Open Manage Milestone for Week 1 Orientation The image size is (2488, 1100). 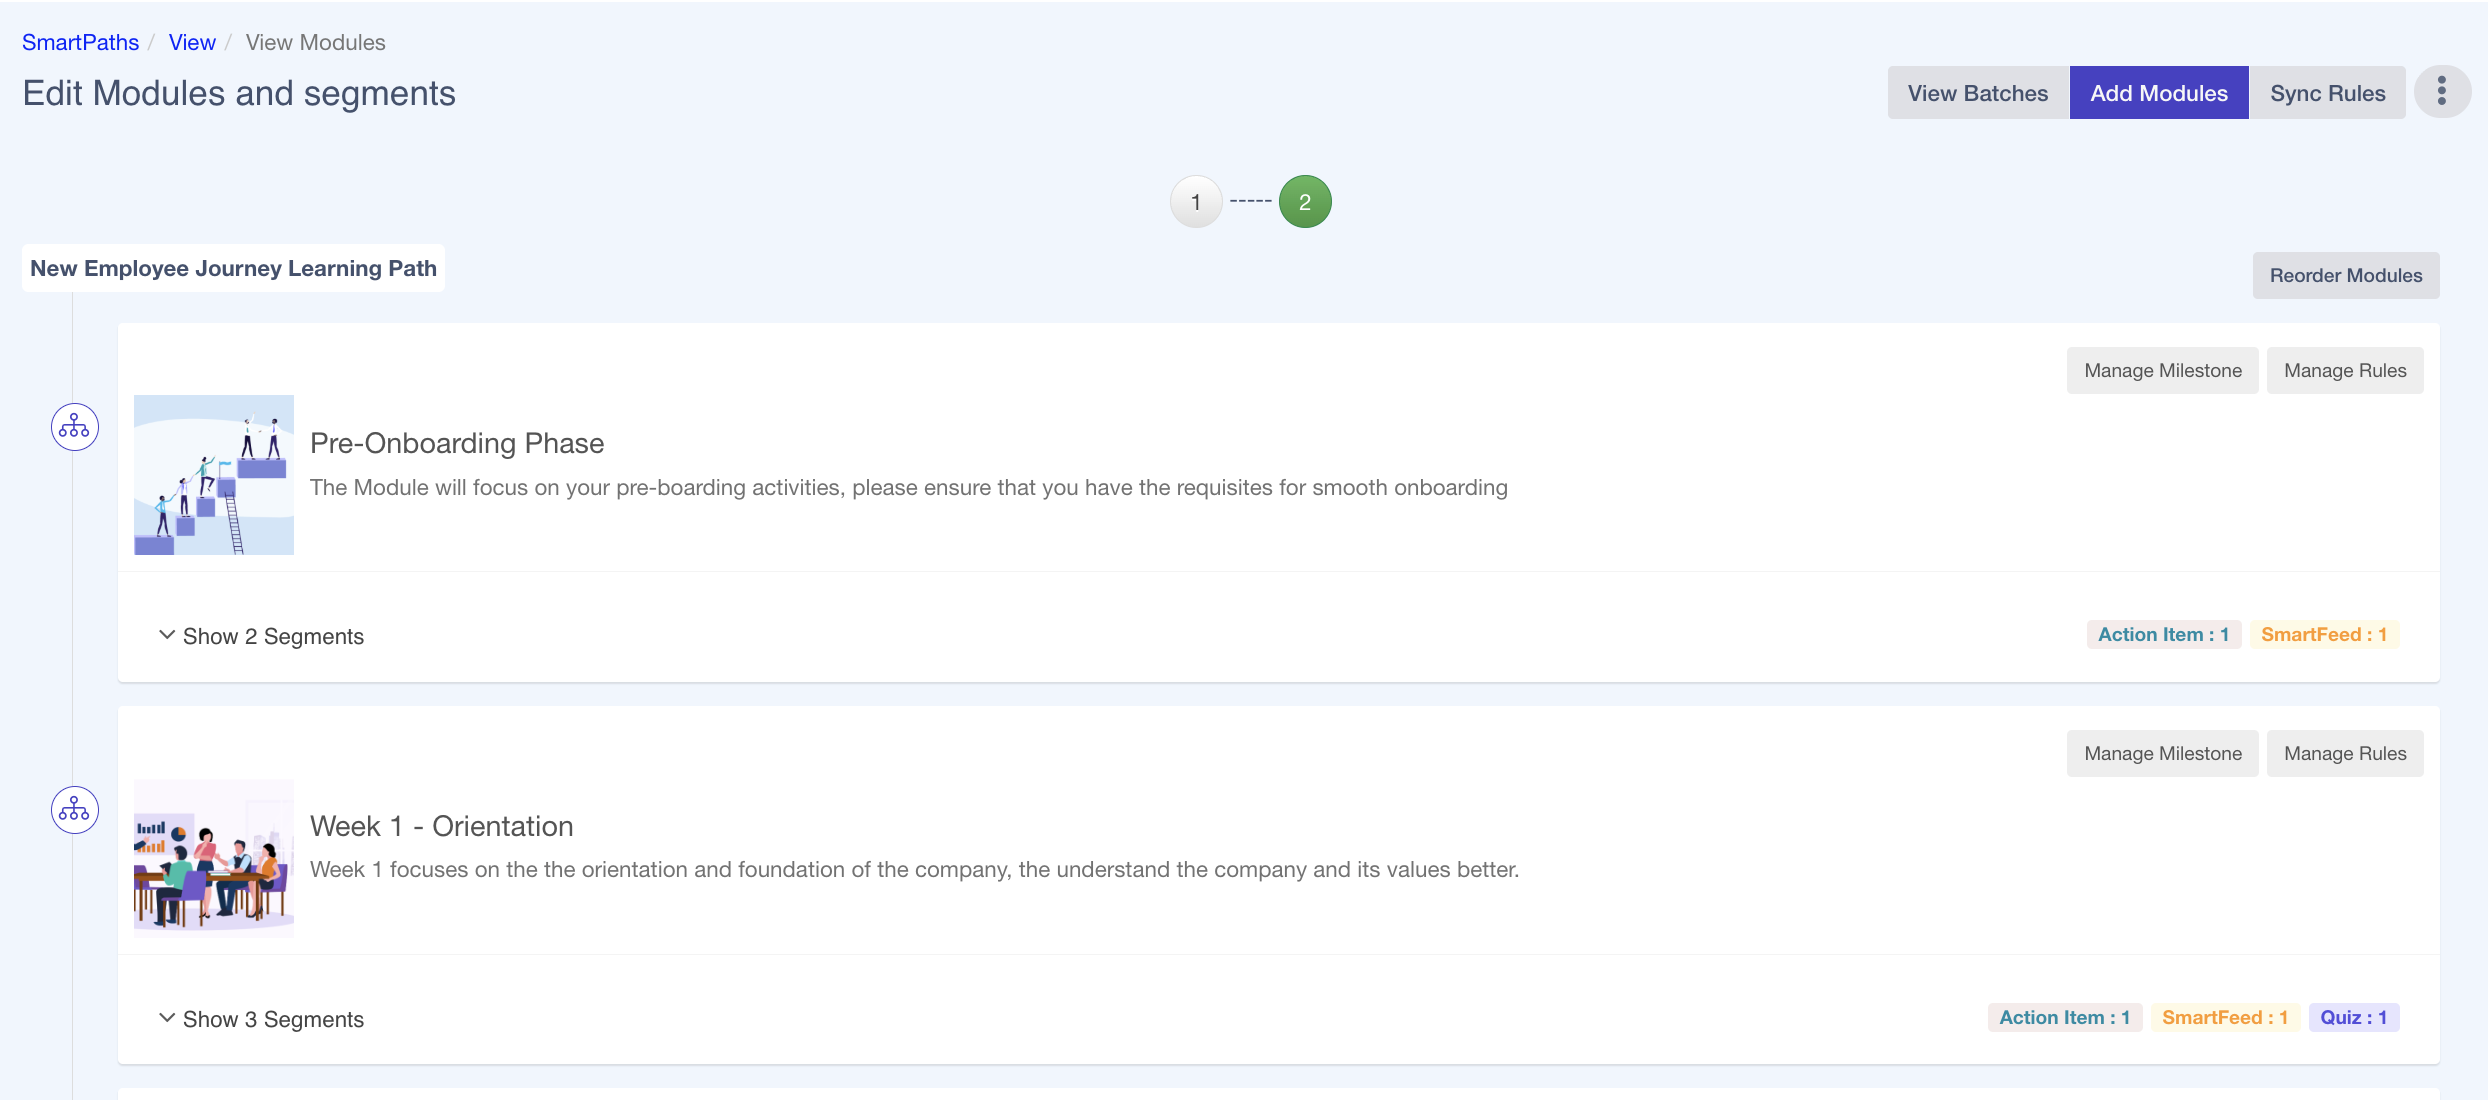[x=2162, y=754]
